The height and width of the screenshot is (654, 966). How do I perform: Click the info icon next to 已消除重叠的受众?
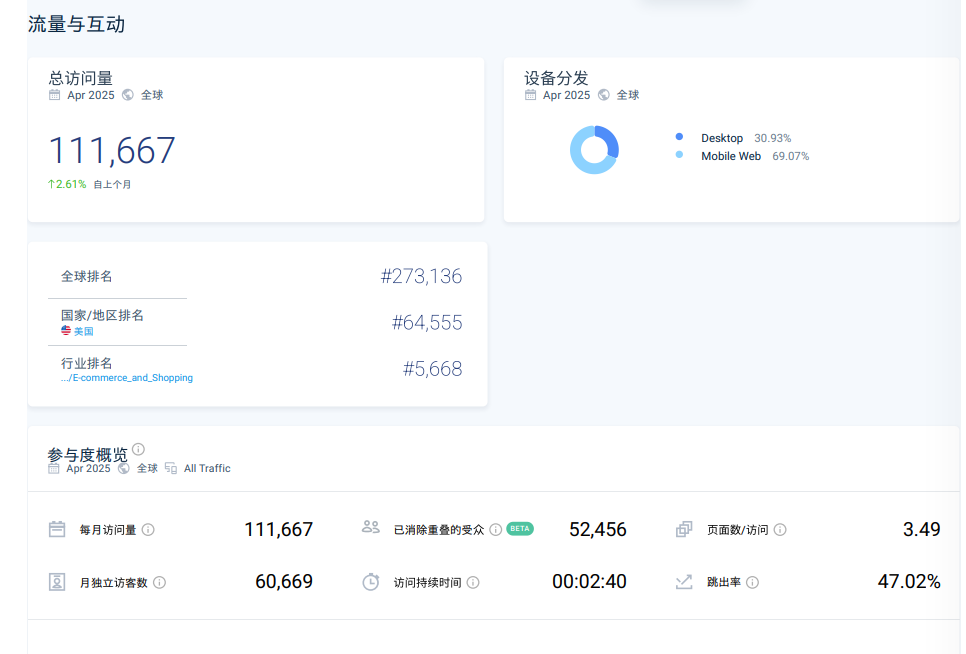pos(495,530)
